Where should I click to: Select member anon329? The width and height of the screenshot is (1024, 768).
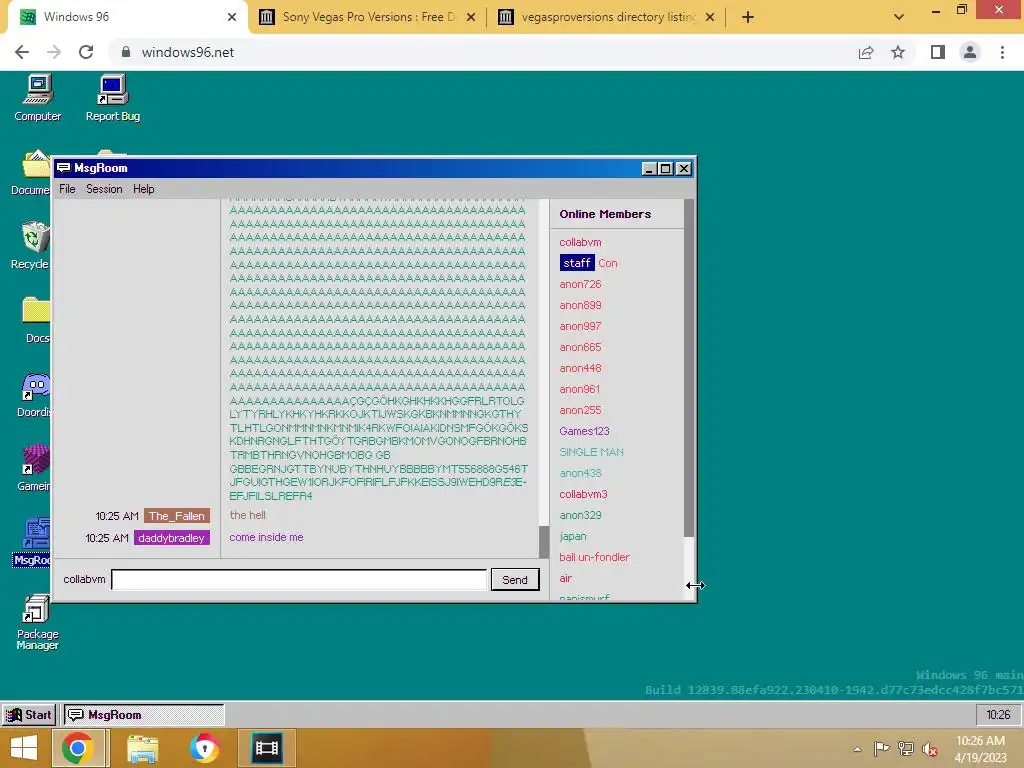point(580,515)
